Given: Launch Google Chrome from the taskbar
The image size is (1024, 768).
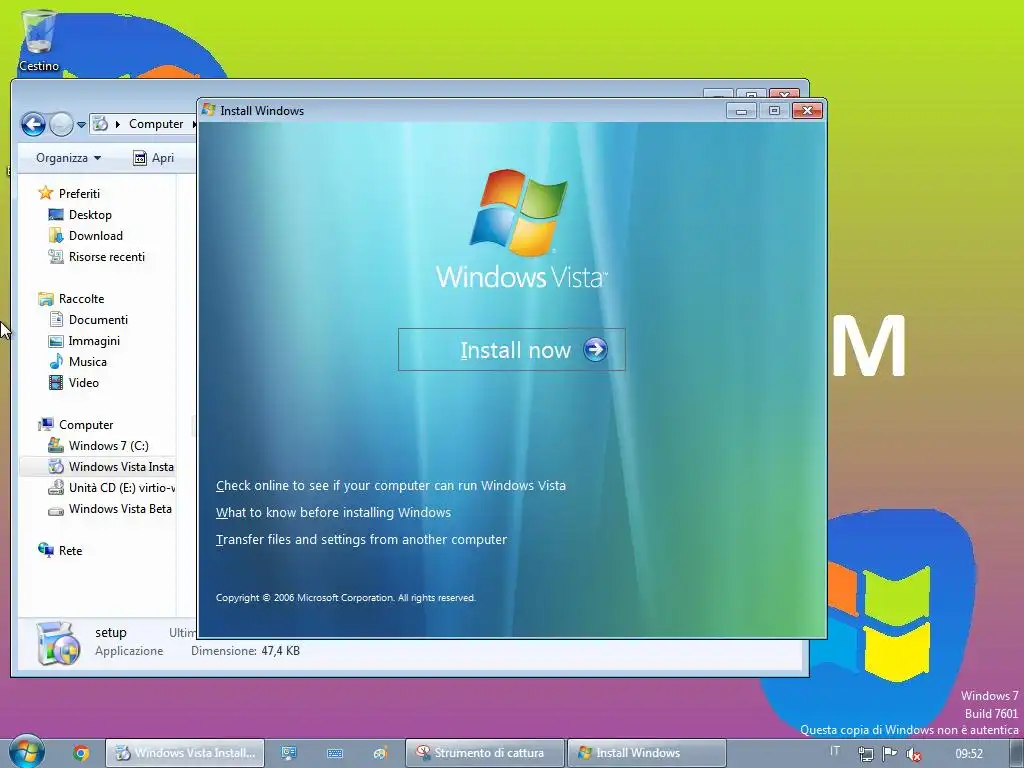Looking at the screenshot, I should click(81, 753).
